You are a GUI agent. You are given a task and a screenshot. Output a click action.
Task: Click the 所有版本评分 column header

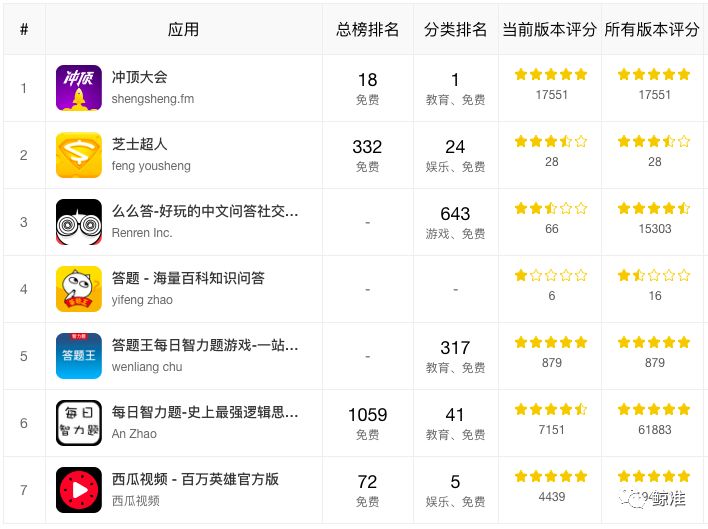(x=652, y=30)
